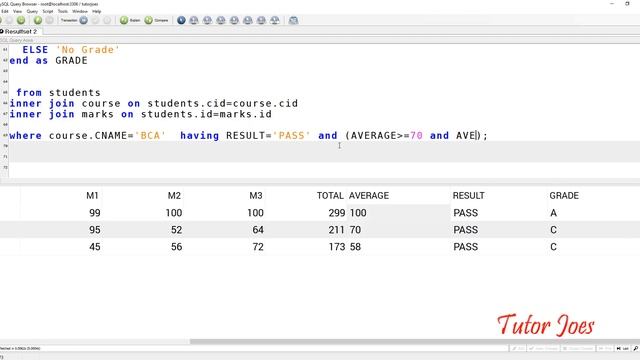Open the Tools menu
This screenshot has width=640, height=360.
point(63,11)
